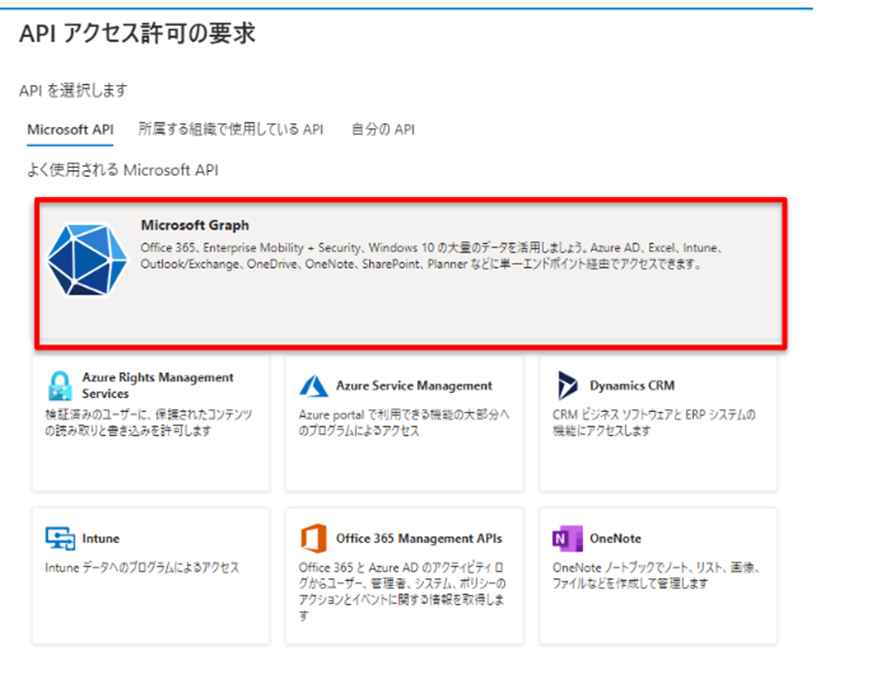The width and height of the screenshot is (886, 684).
Task: Click the OneNote ノートブック description text
Action: [655, 575]
